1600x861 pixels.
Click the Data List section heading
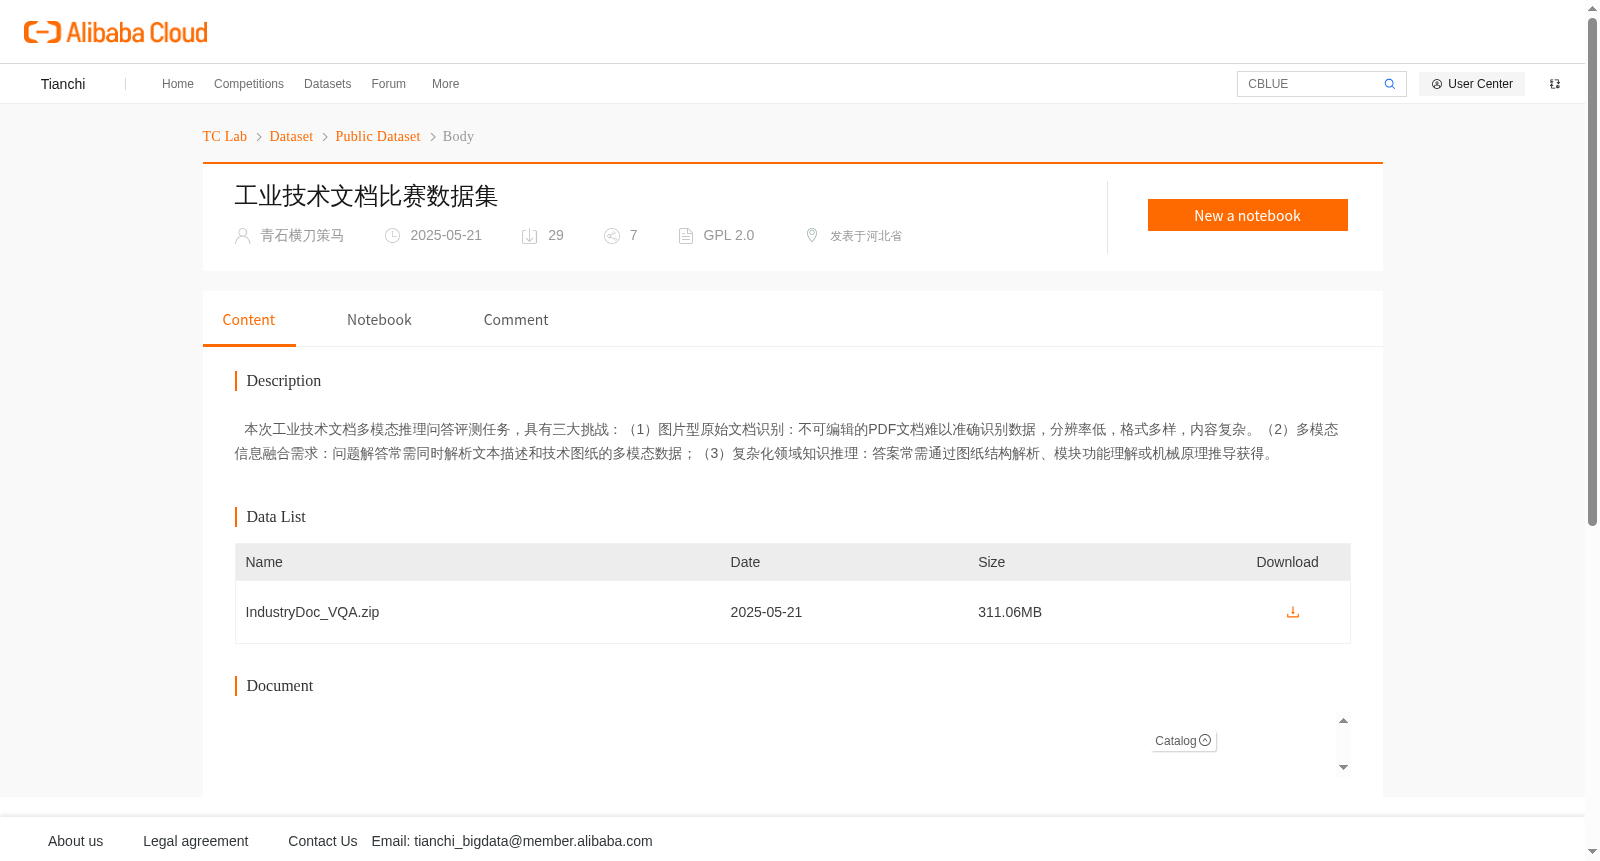pos(276,517)
